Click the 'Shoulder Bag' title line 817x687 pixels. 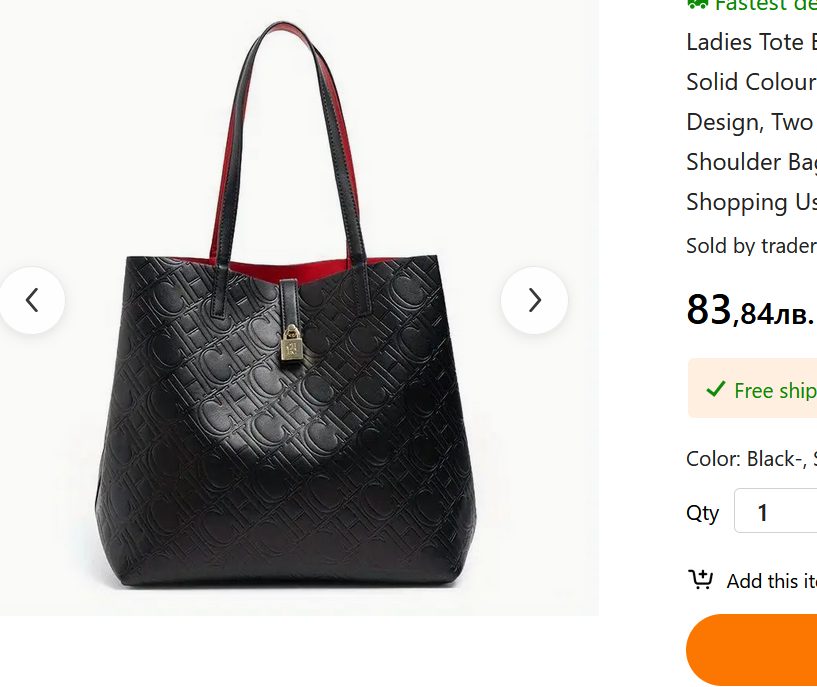pyautogui.click(x=750, y=162)
